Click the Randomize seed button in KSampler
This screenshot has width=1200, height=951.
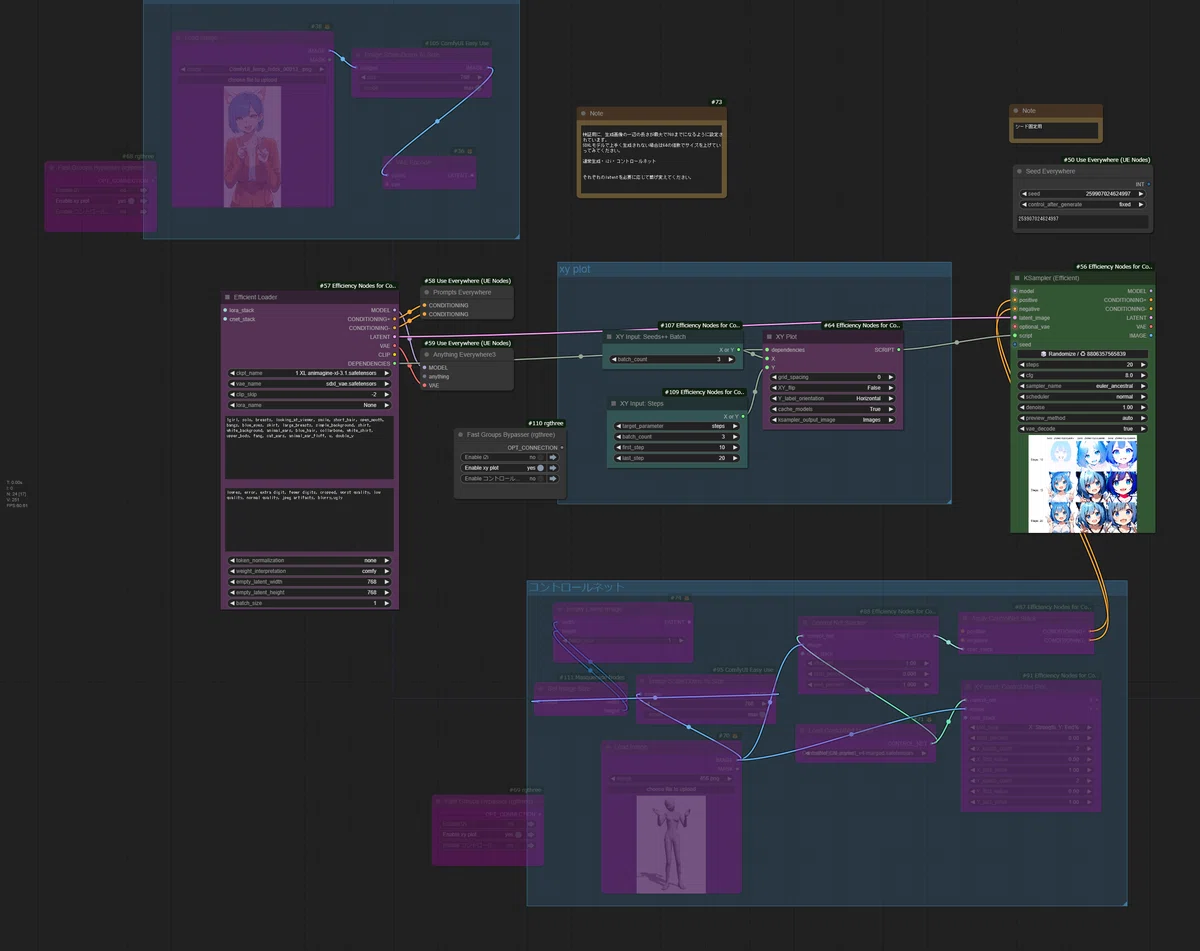(1082, 354)
